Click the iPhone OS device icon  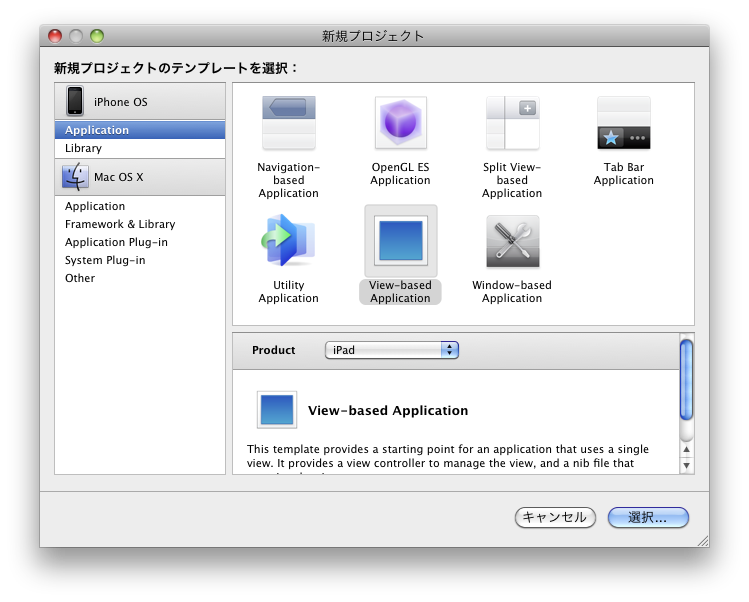click(x=75, y=101)
